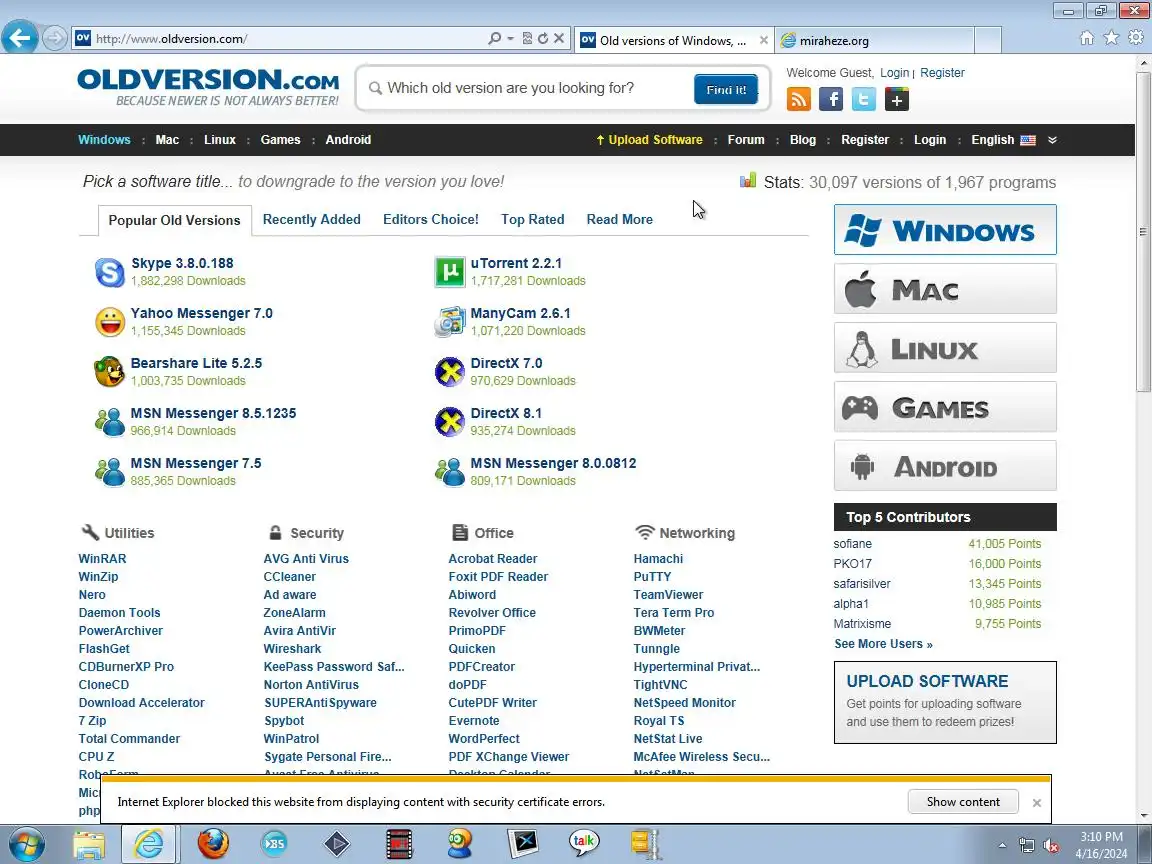Open the muted volume tray icon
The height and width of the screenshot is (864, 1152).
click(x=1051, y=846)
